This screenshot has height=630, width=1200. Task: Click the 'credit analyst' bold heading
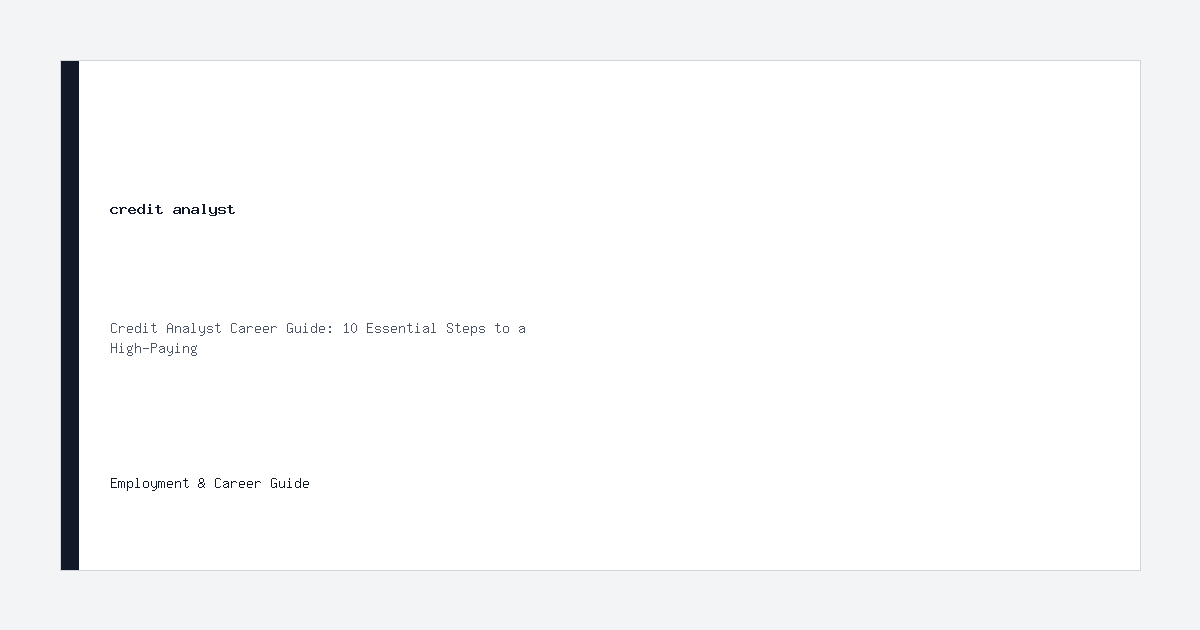[x=172, y=209]
